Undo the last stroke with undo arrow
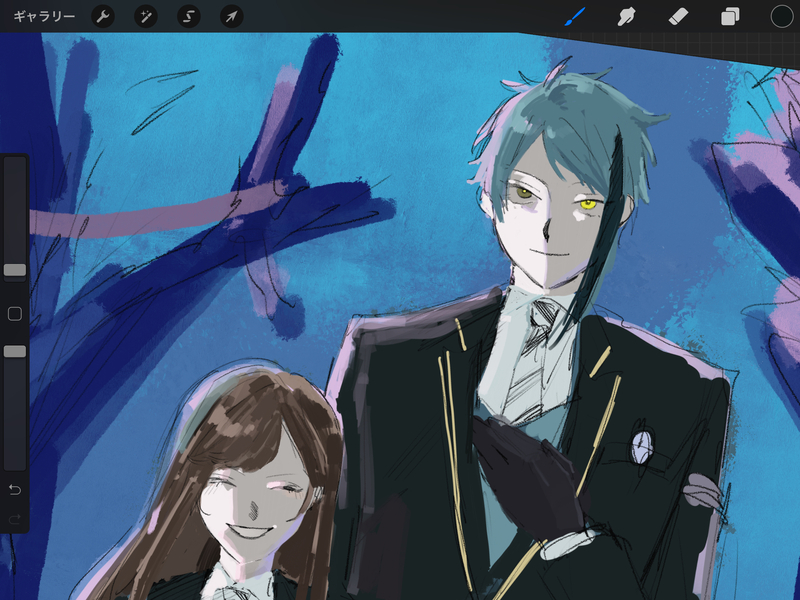 [15, 490]
